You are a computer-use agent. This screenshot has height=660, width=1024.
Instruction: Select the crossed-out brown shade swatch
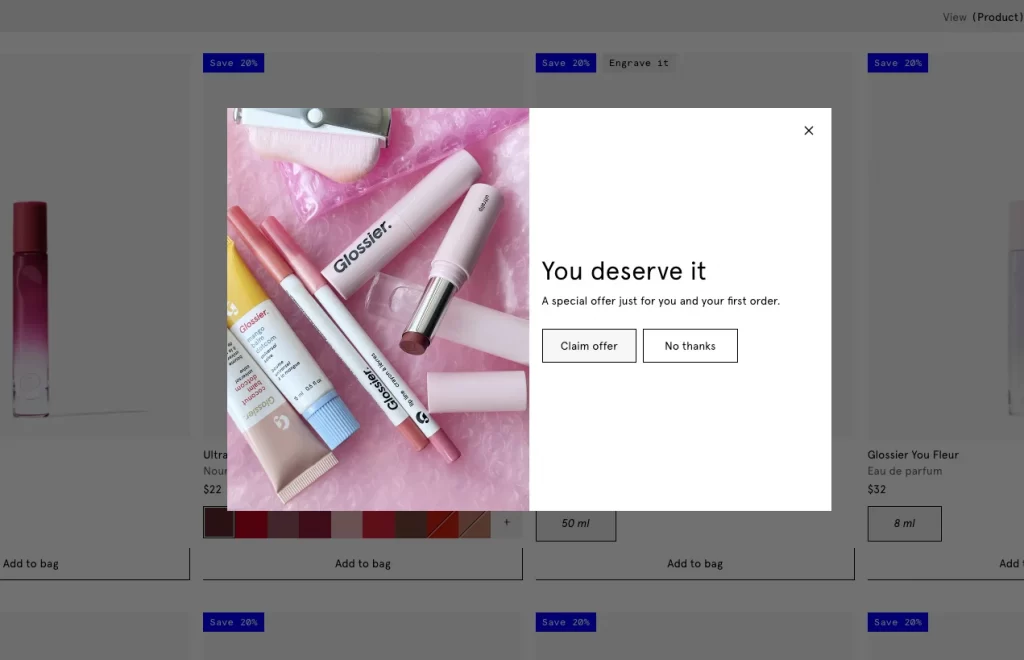[x=475, y=523]
